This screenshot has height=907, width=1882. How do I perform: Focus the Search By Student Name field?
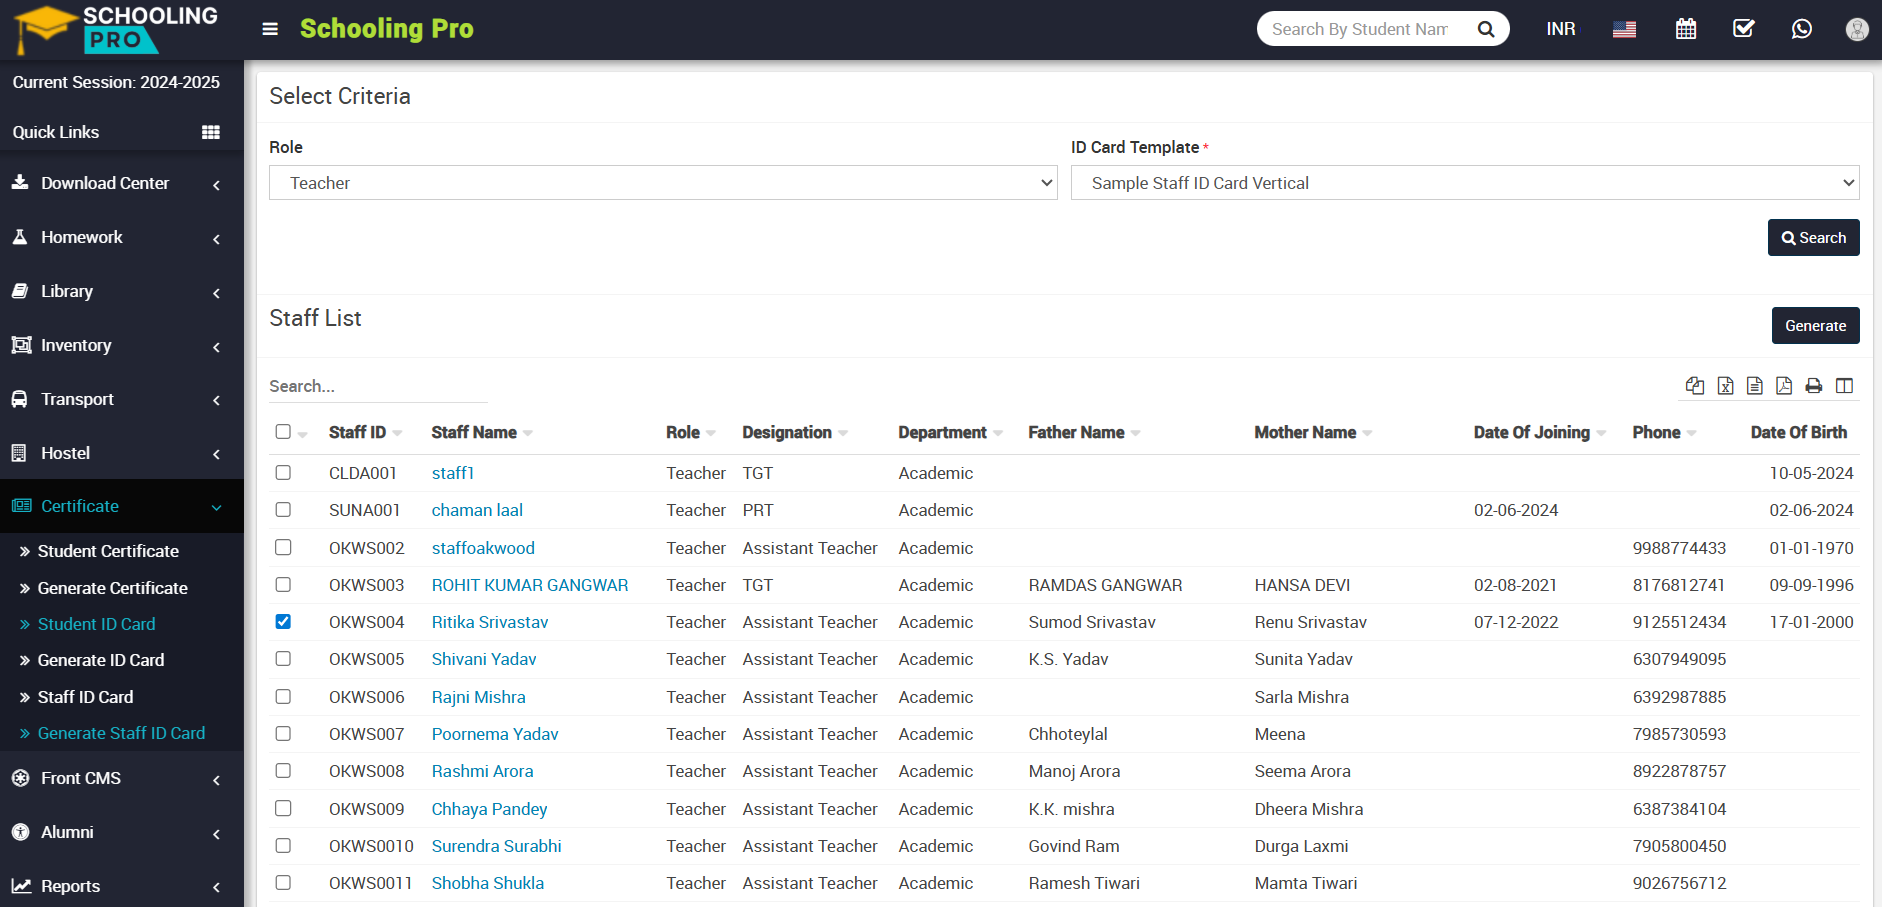[1360, 29]
